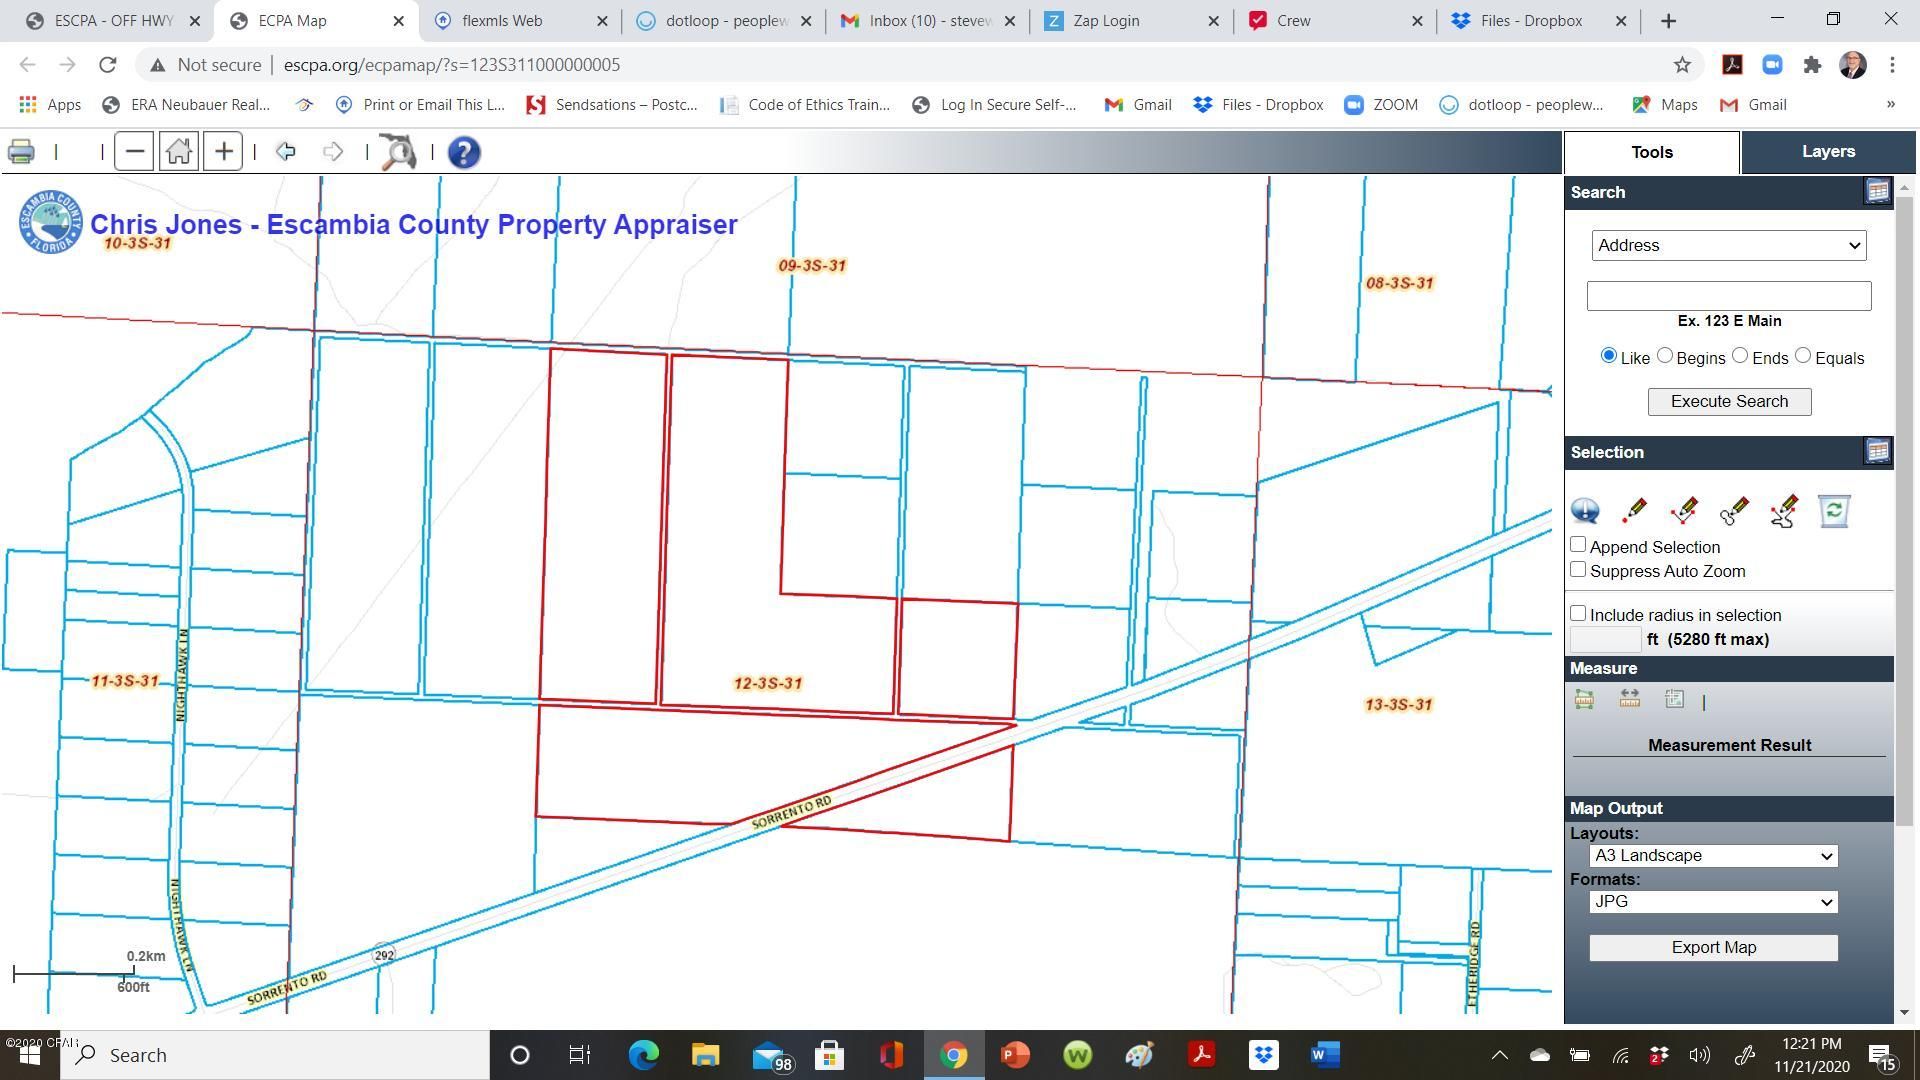Click the Export Map button
1920x1080 pixels.
[1713, 947]
